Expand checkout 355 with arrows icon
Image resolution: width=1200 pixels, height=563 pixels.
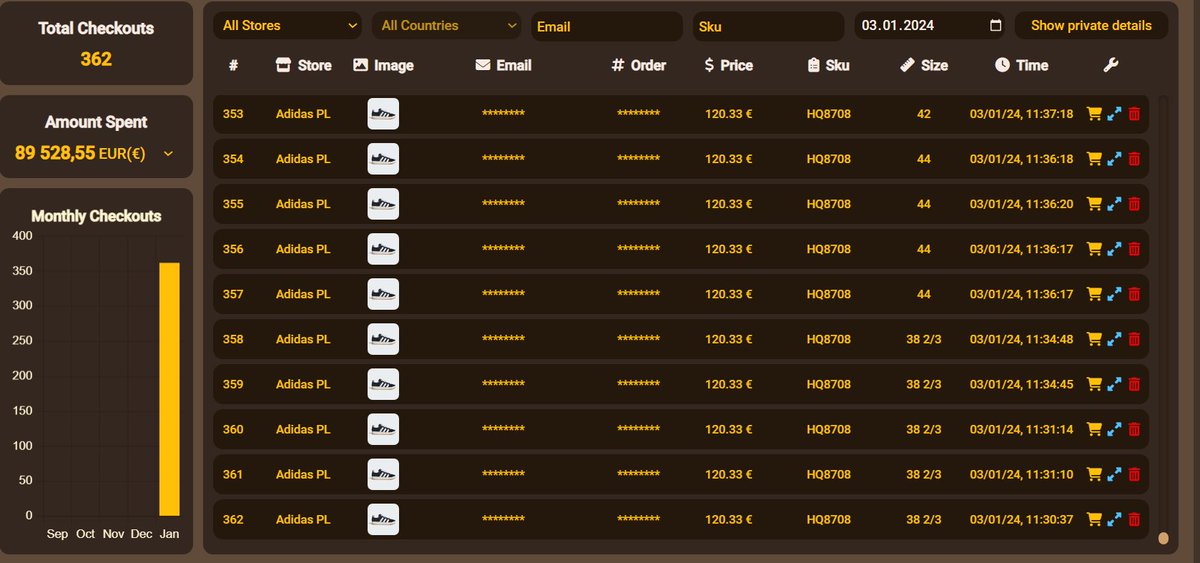1115,204
